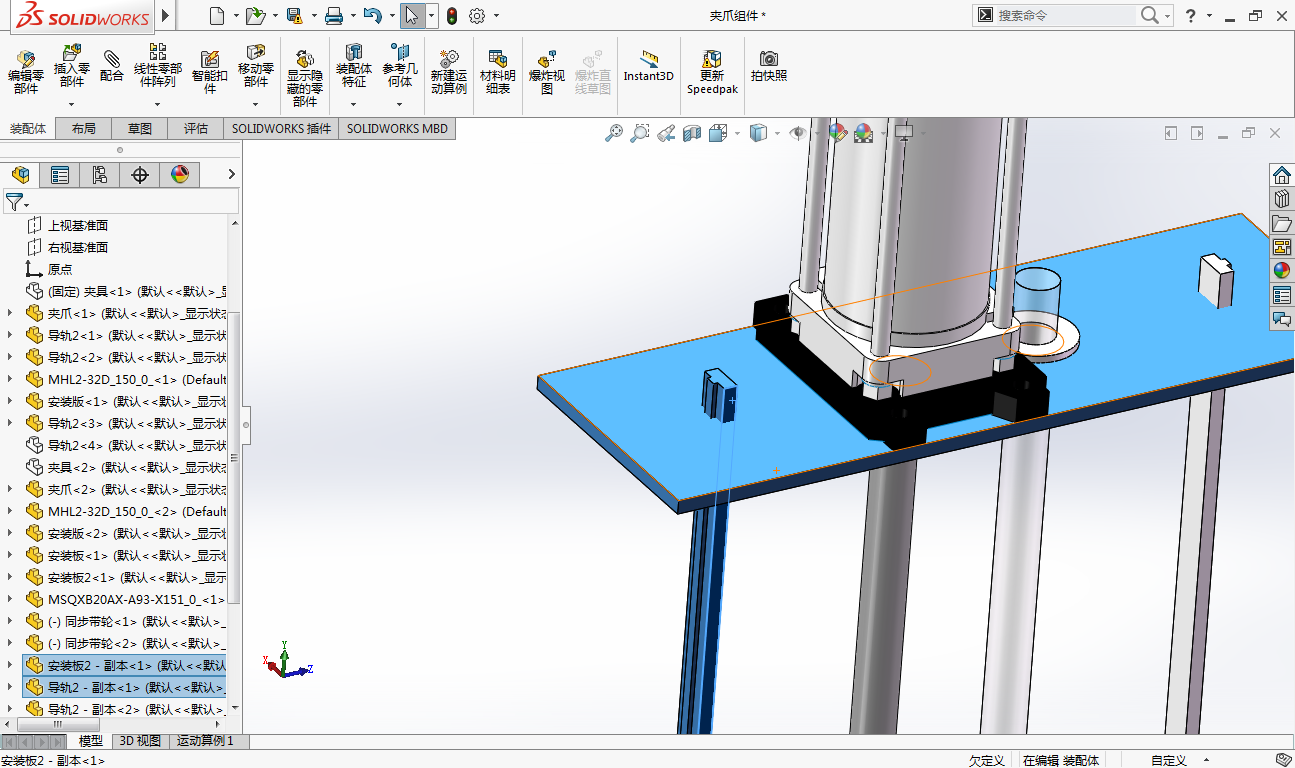Open the DisplayManager color ball tab

click(x=180, y=175)
